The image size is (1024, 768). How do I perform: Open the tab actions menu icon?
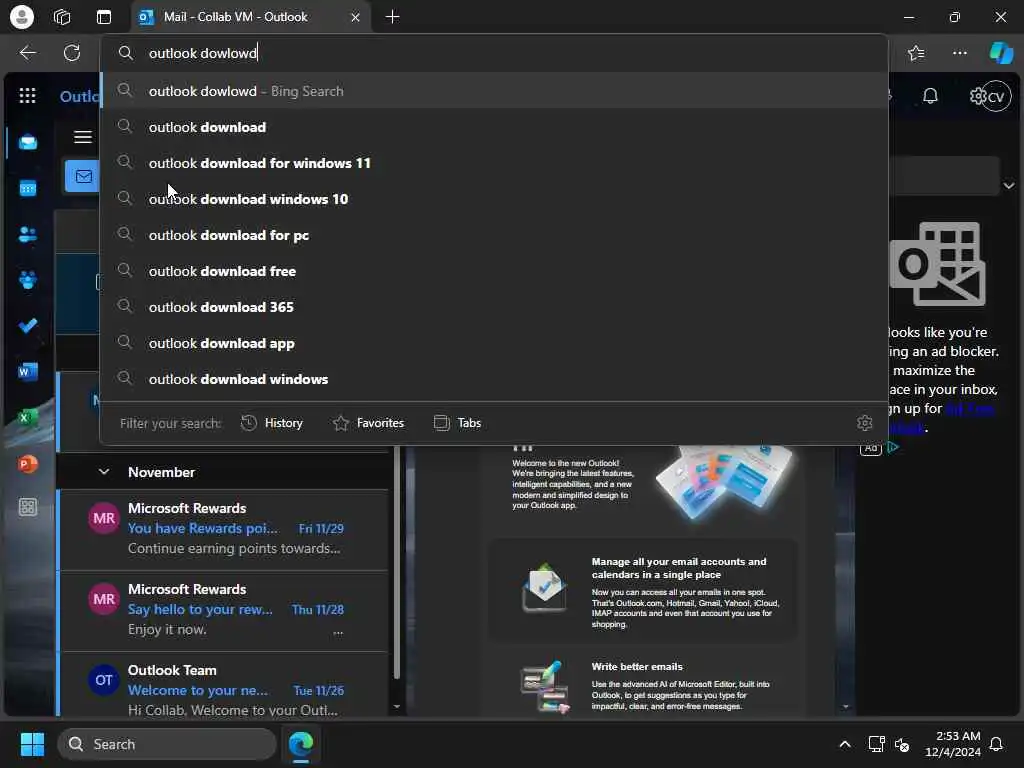[x=104, y=17]
